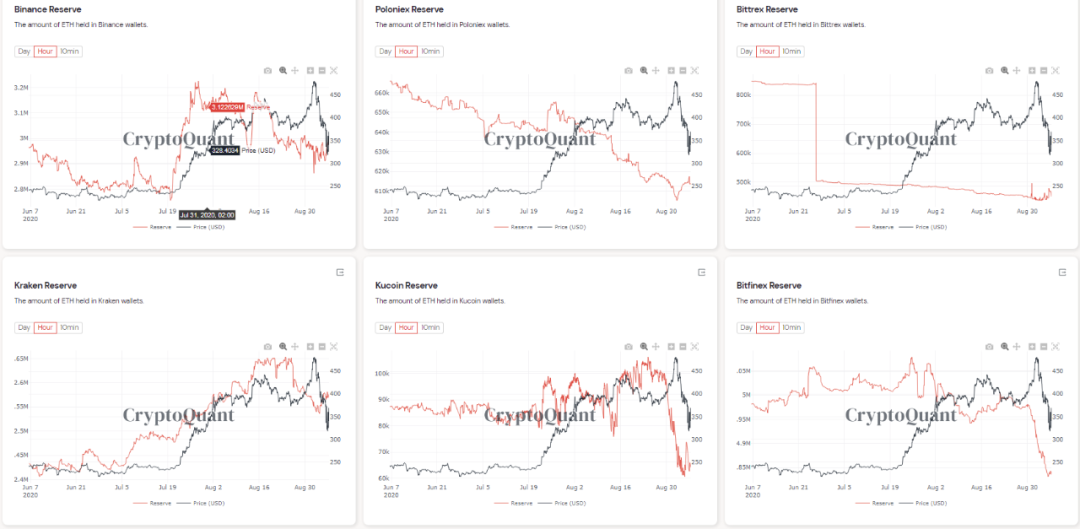Zoom out on Kraken Reserve chart
1080x529 pixels.
click(322, 346)
